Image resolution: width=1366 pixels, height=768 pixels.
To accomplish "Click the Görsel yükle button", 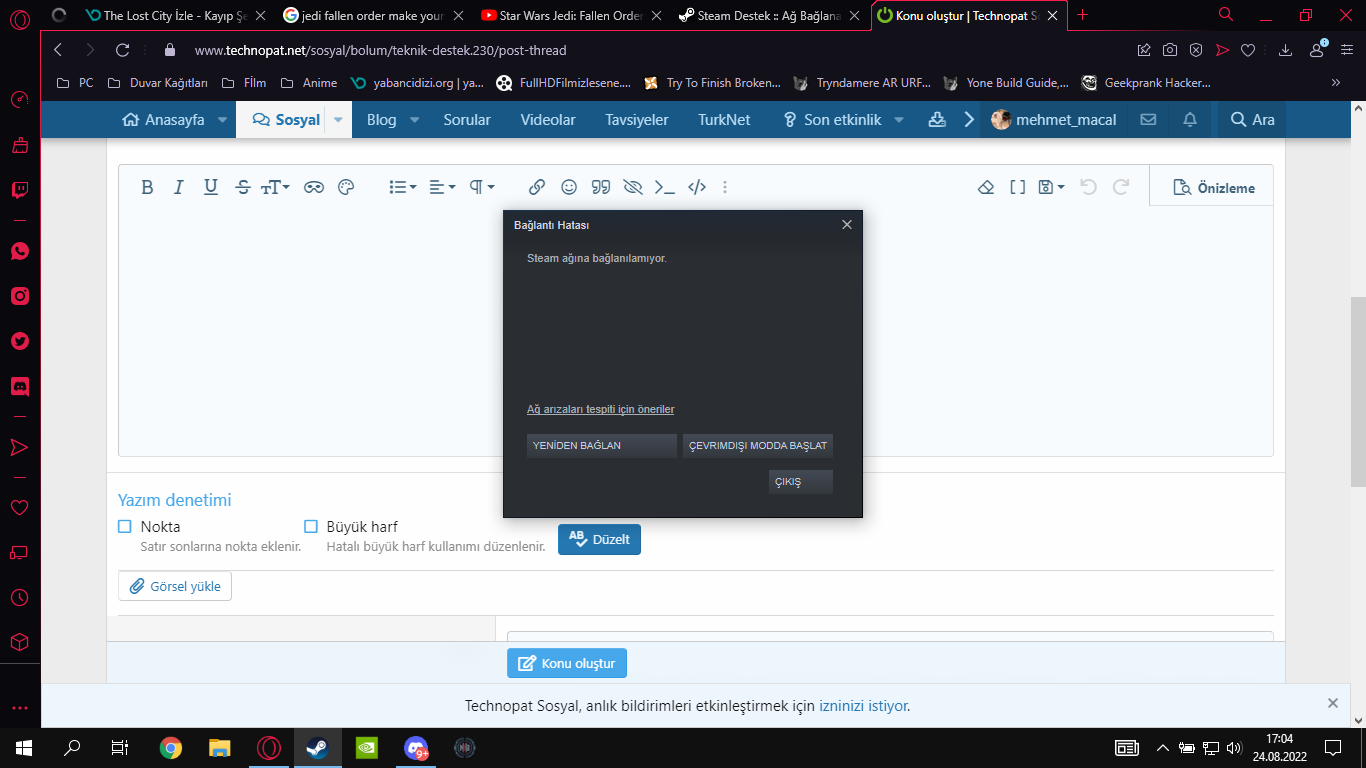I will pyautogui.click(x=175, y=586).
